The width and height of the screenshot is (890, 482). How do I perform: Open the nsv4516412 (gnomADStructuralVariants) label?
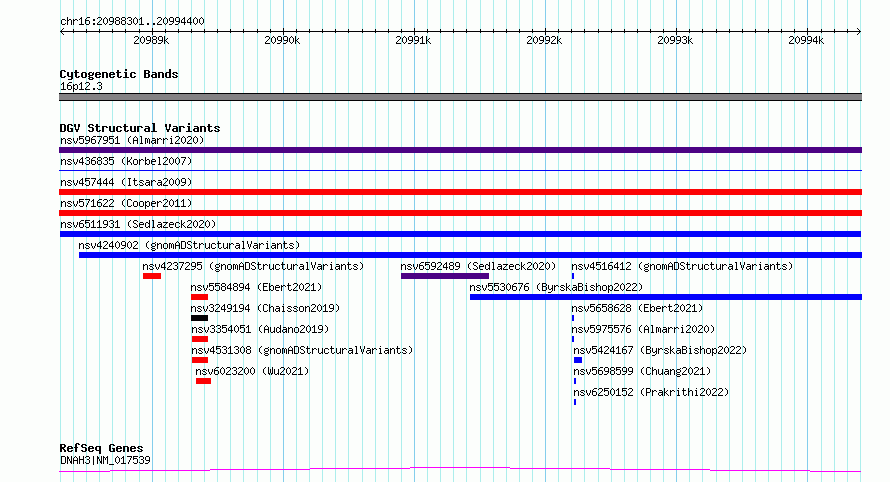click(682, 266)
